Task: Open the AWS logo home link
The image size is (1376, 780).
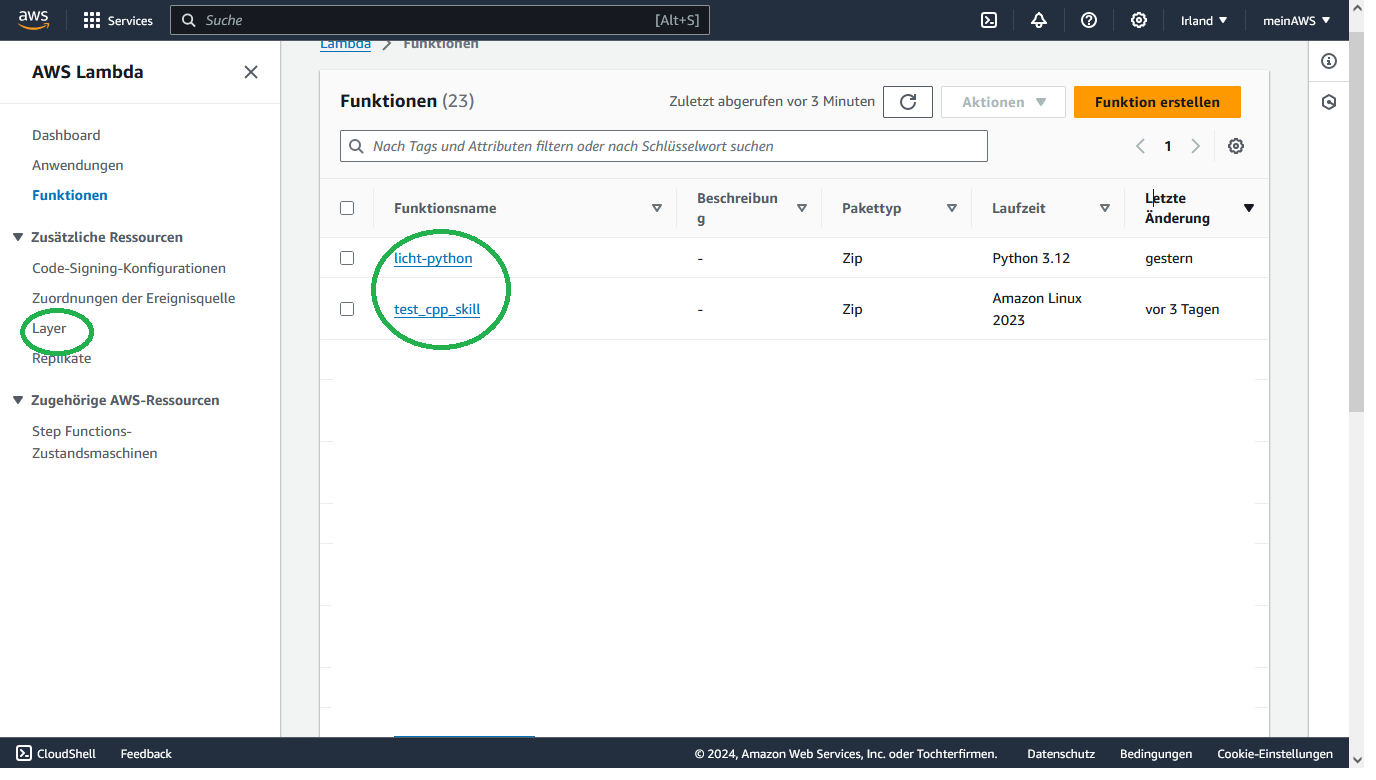Action: (x=33, y=20)
